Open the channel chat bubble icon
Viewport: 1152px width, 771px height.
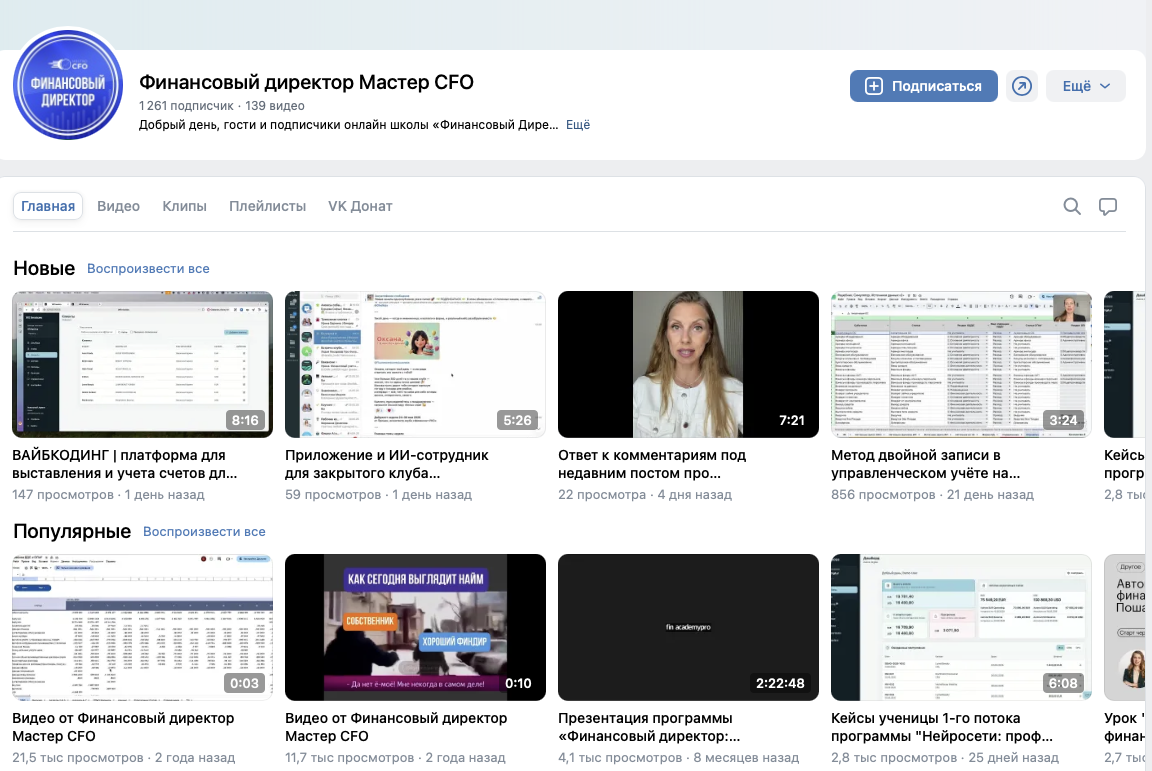point(1107,207)
